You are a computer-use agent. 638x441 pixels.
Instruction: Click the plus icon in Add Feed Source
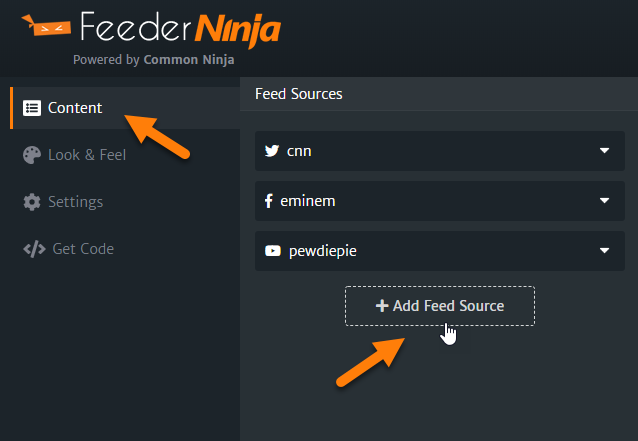[382, 306]
